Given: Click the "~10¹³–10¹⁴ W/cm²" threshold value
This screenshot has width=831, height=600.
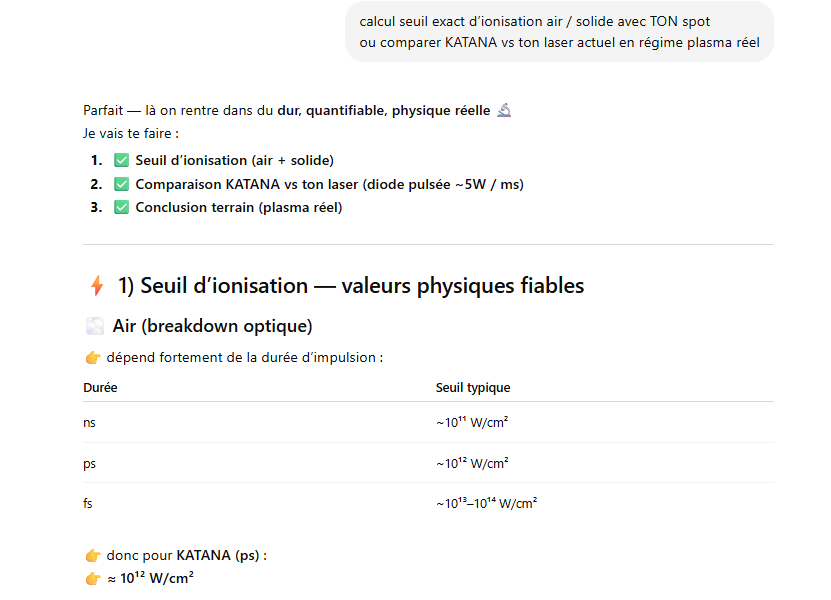Looking at the screenshot, I should 486,503.
